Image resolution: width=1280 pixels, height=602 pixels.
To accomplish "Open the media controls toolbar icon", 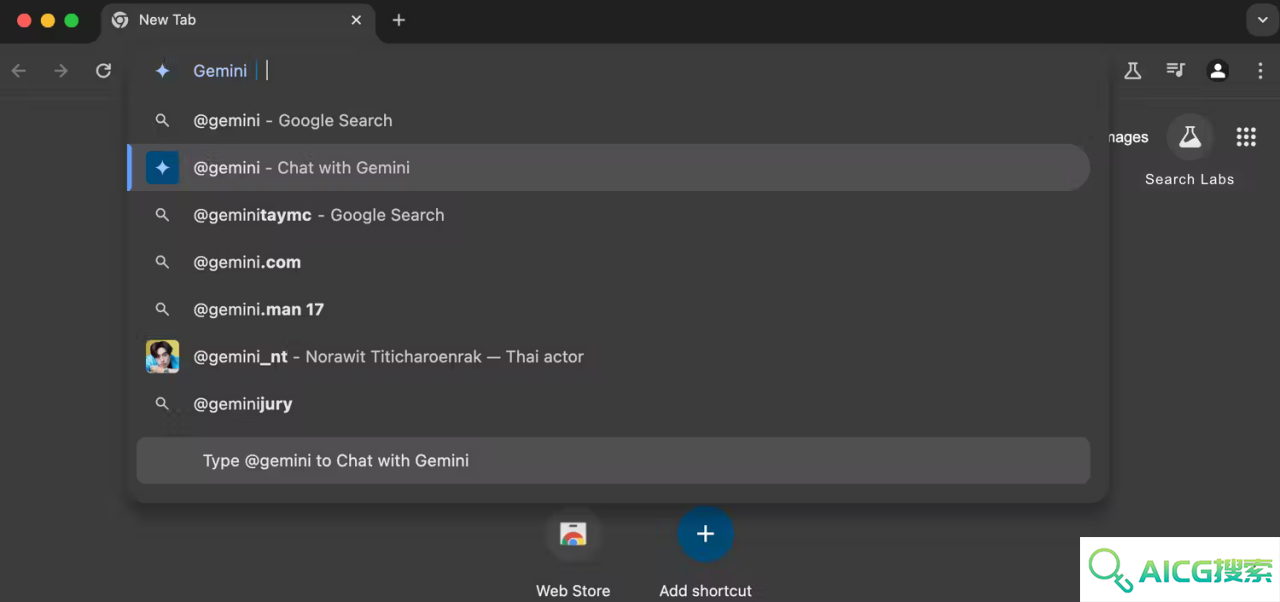I will (x=1175, y=70).
